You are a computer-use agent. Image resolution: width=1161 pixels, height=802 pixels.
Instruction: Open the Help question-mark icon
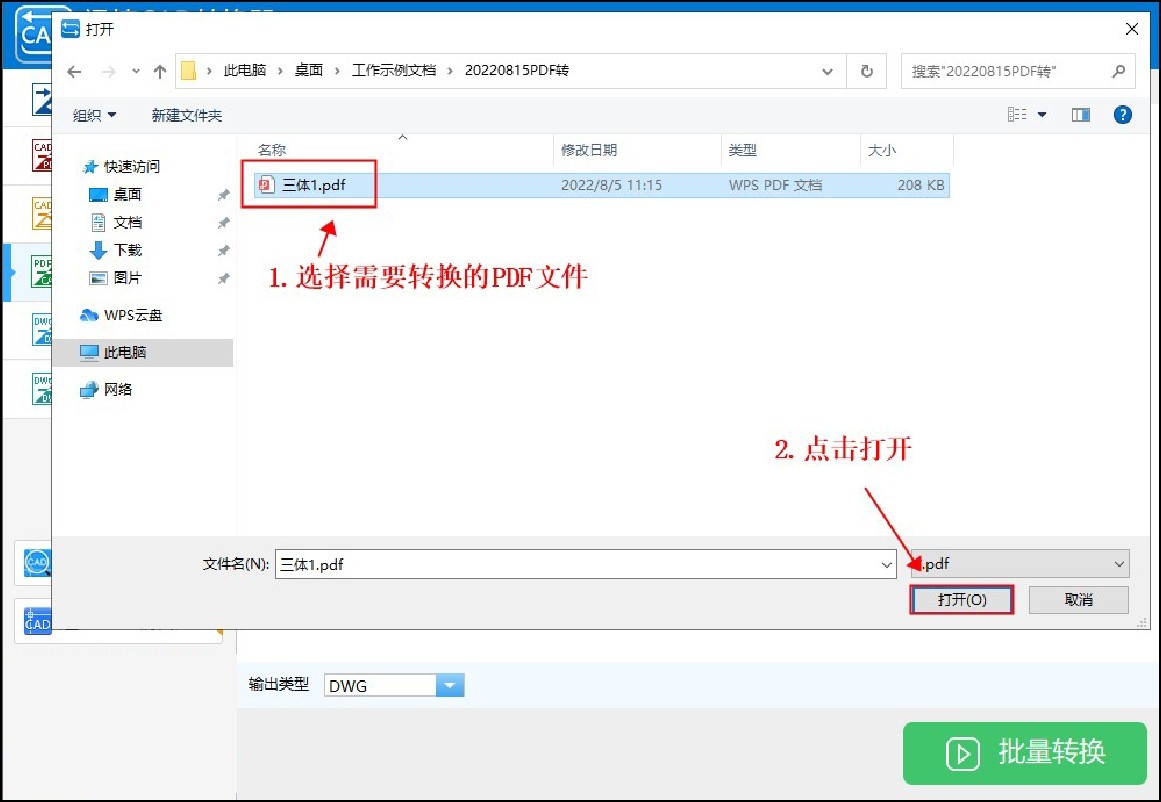click(1122, 114)
